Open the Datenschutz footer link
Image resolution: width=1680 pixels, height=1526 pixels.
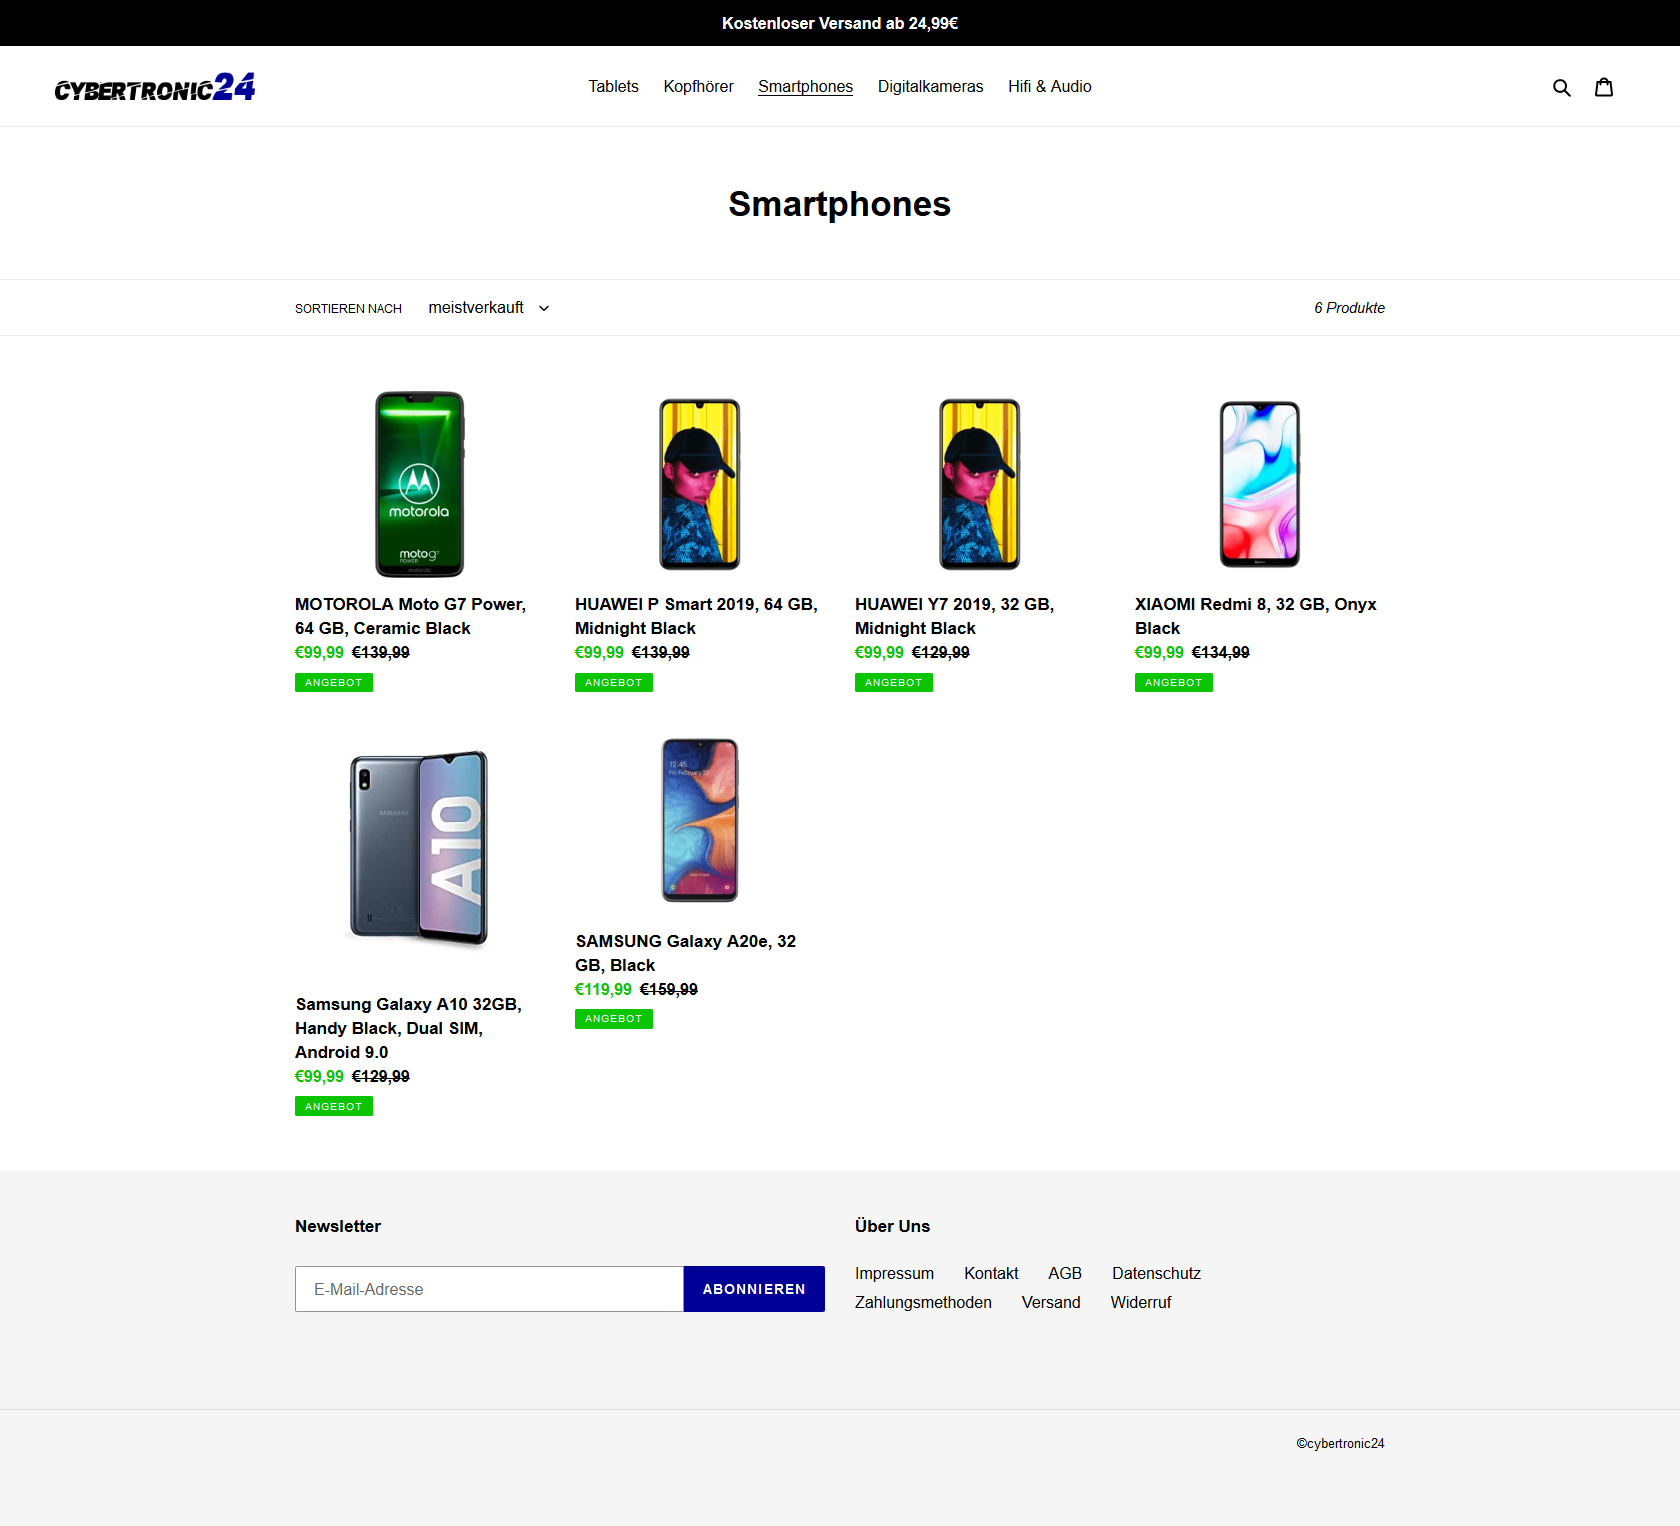pos(1156,1273)
